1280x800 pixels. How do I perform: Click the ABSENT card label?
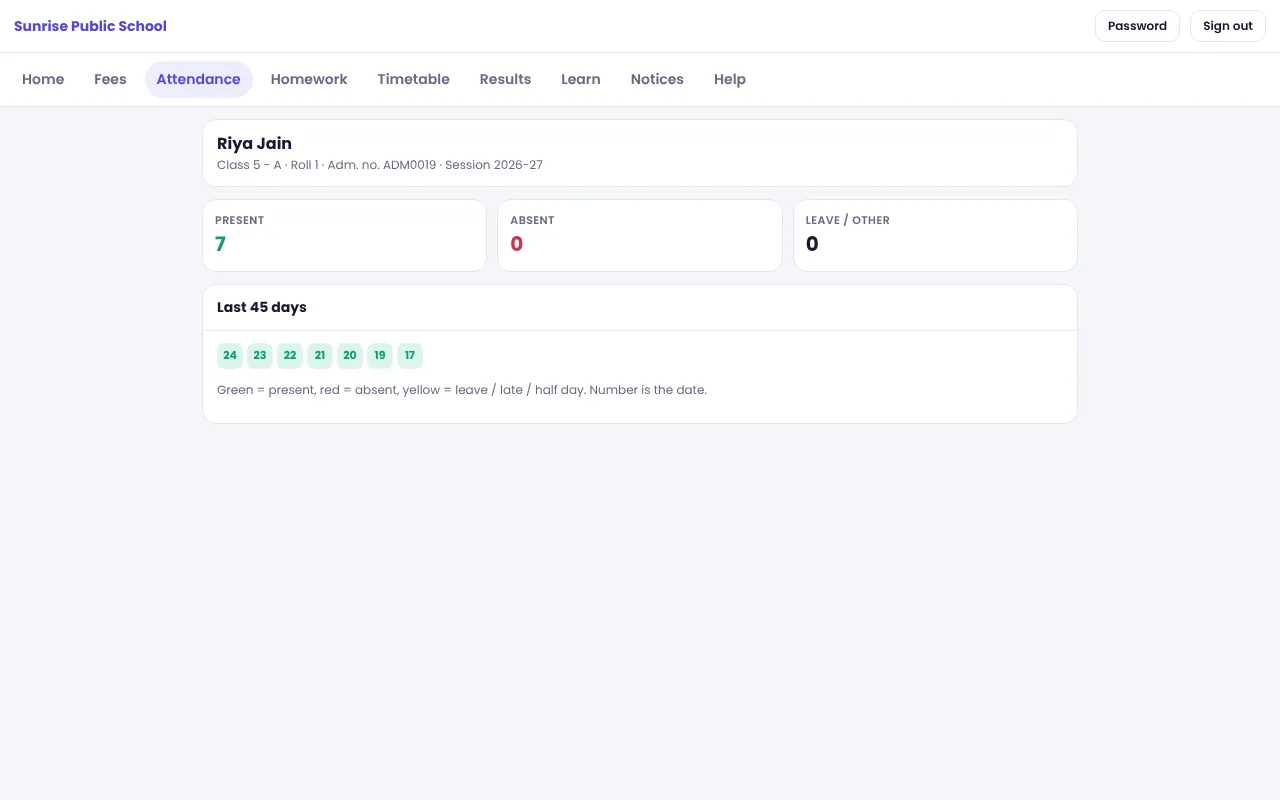(x=532, y=220)
